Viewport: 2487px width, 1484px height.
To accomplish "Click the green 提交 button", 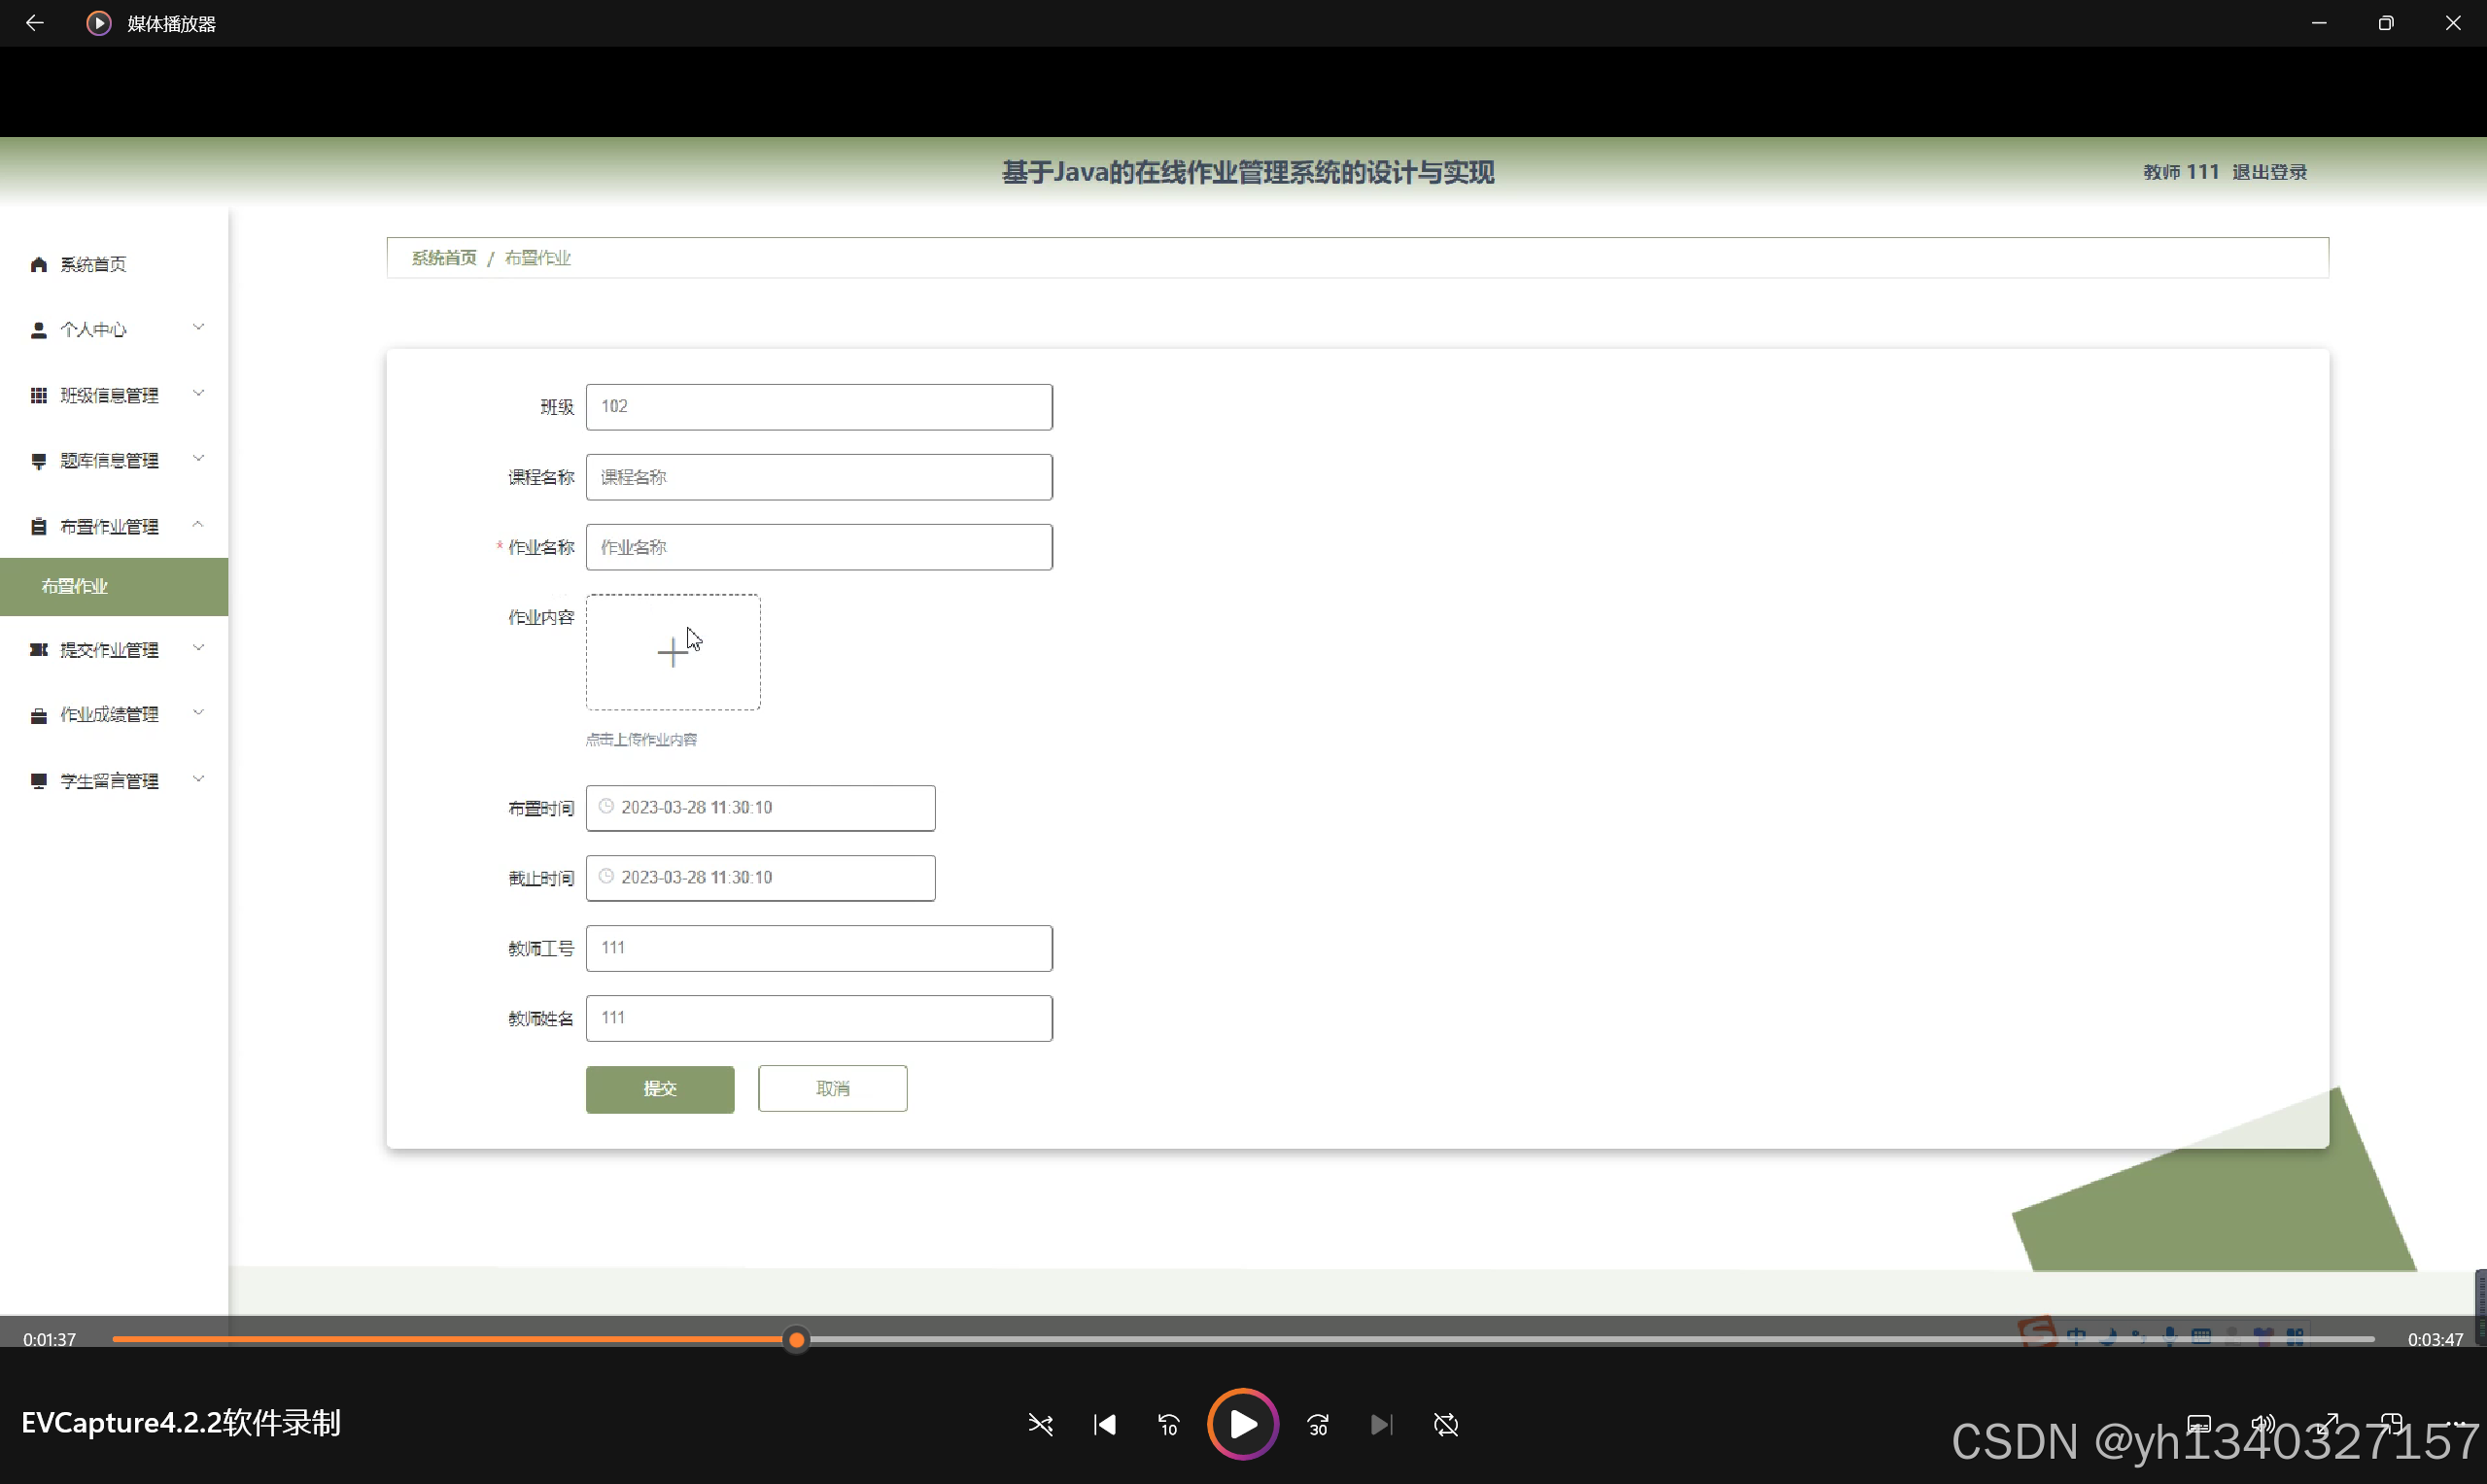I will click(x=660, y=1088).
